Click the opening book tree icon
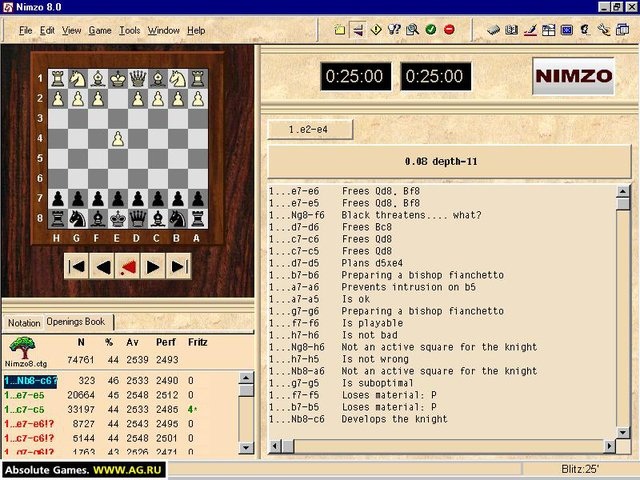Screen dimensions: 640x480 [x=23, y=348]
